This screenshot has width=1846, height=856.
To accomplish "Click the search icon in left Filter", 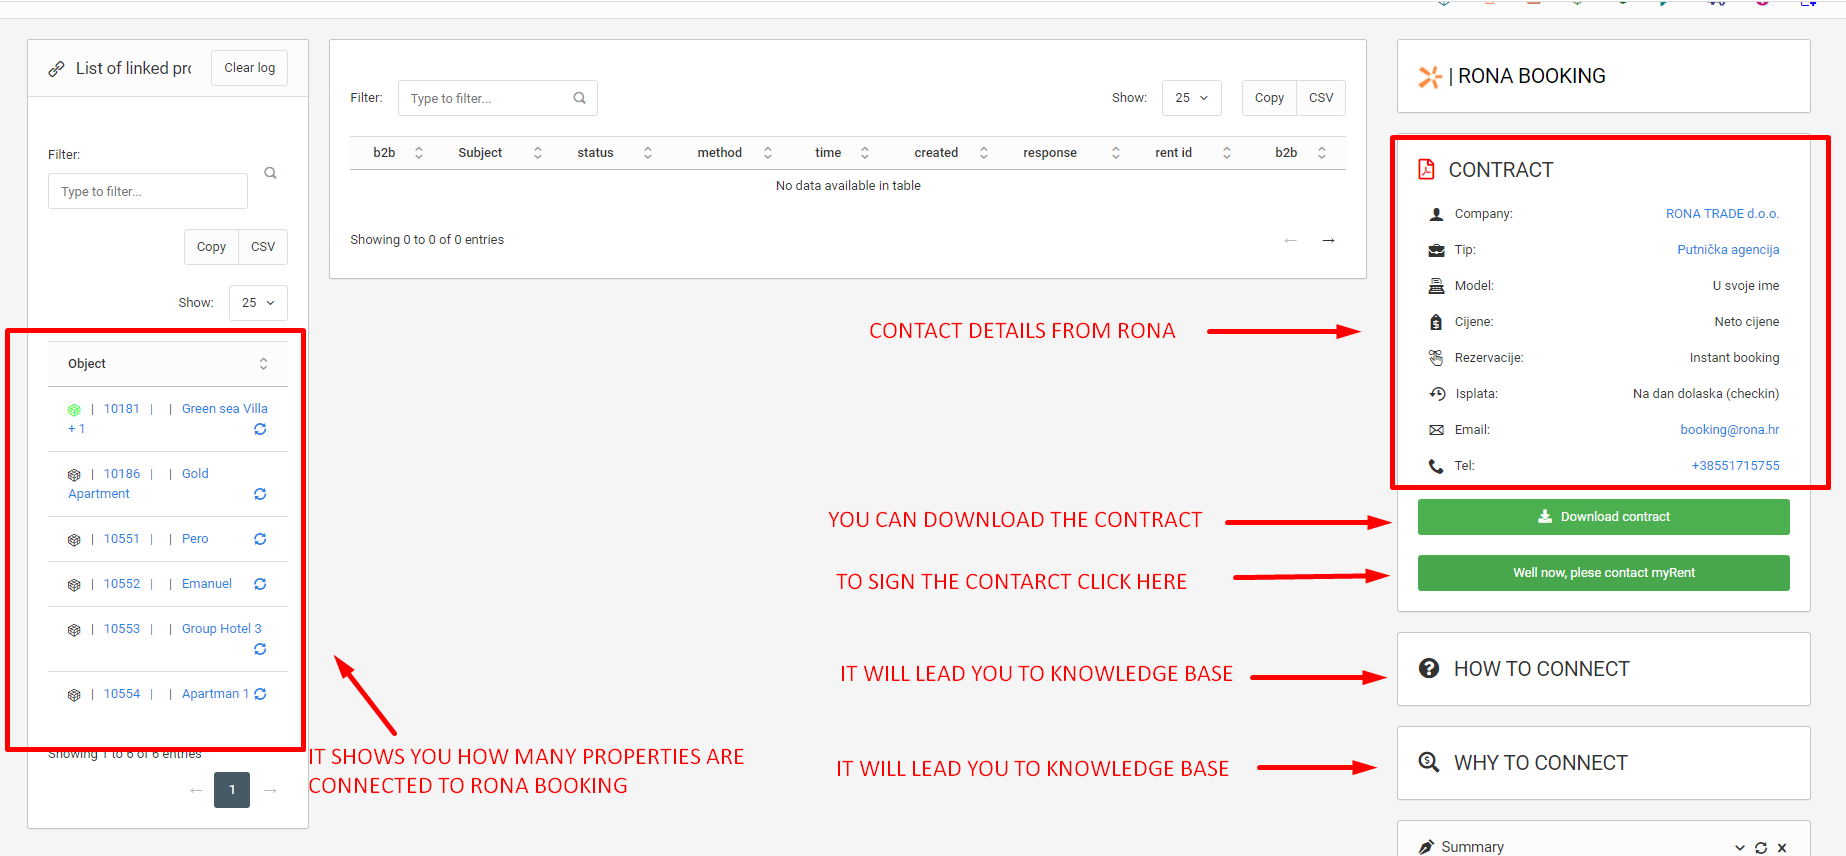I will (x=270, y=173).
